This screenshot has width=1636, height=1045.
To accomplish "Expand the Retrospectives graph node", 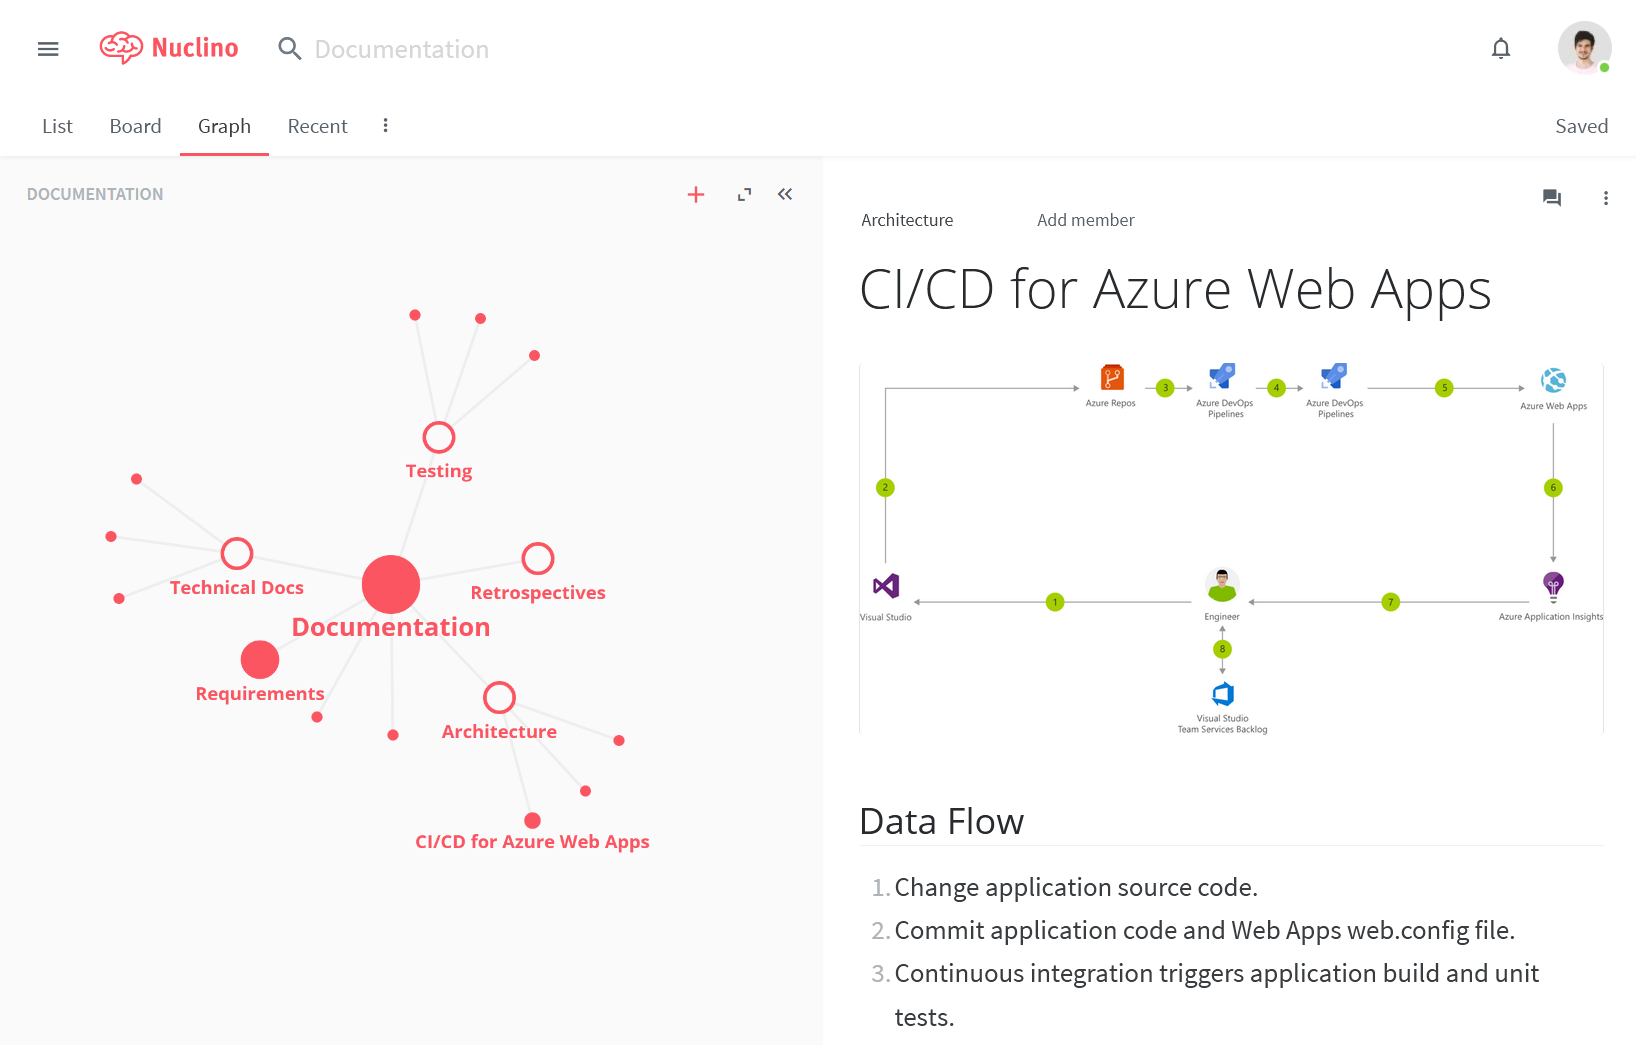I will pyautogui.click(x=537, y=558).
